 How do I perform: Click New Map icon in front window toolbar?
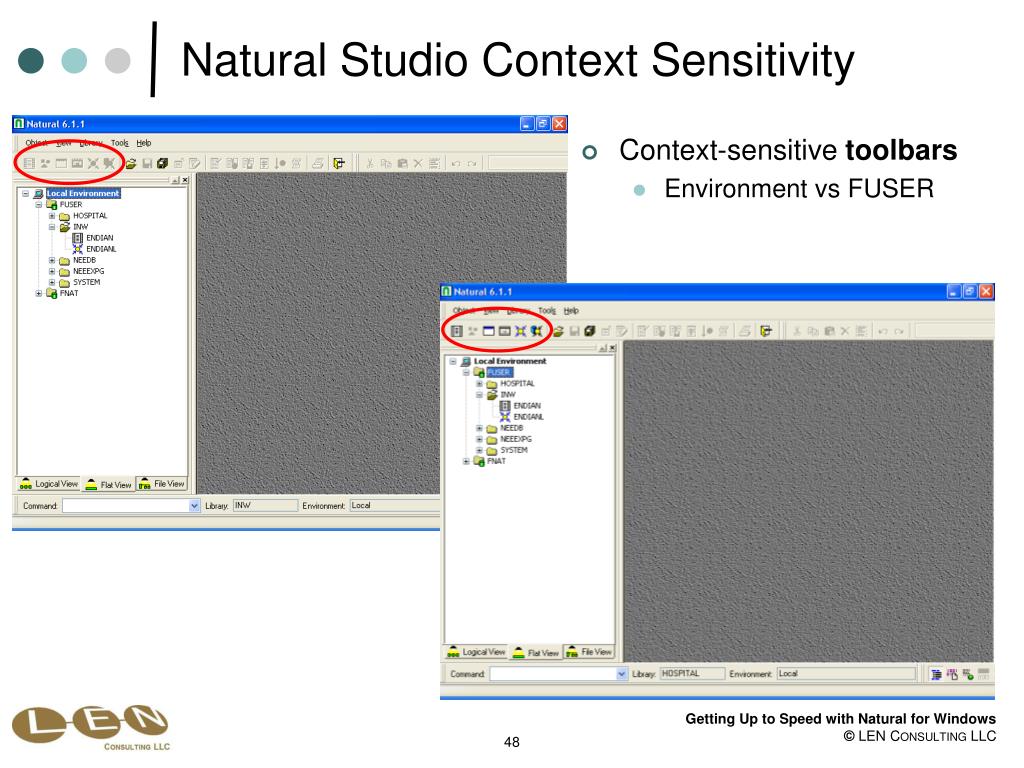[504, 331]
